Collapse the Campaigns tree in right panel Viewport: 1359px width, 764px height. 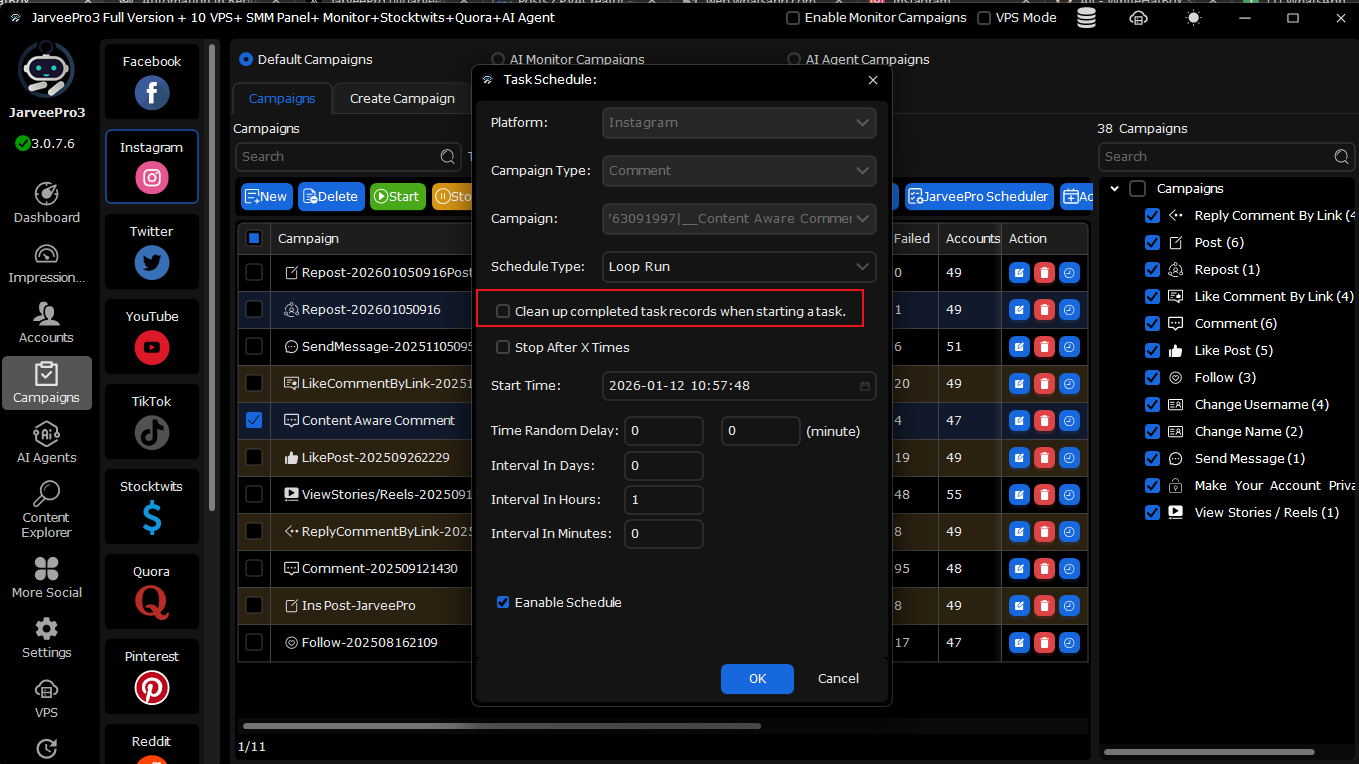pyautogui.click(x=1114, y=189)
